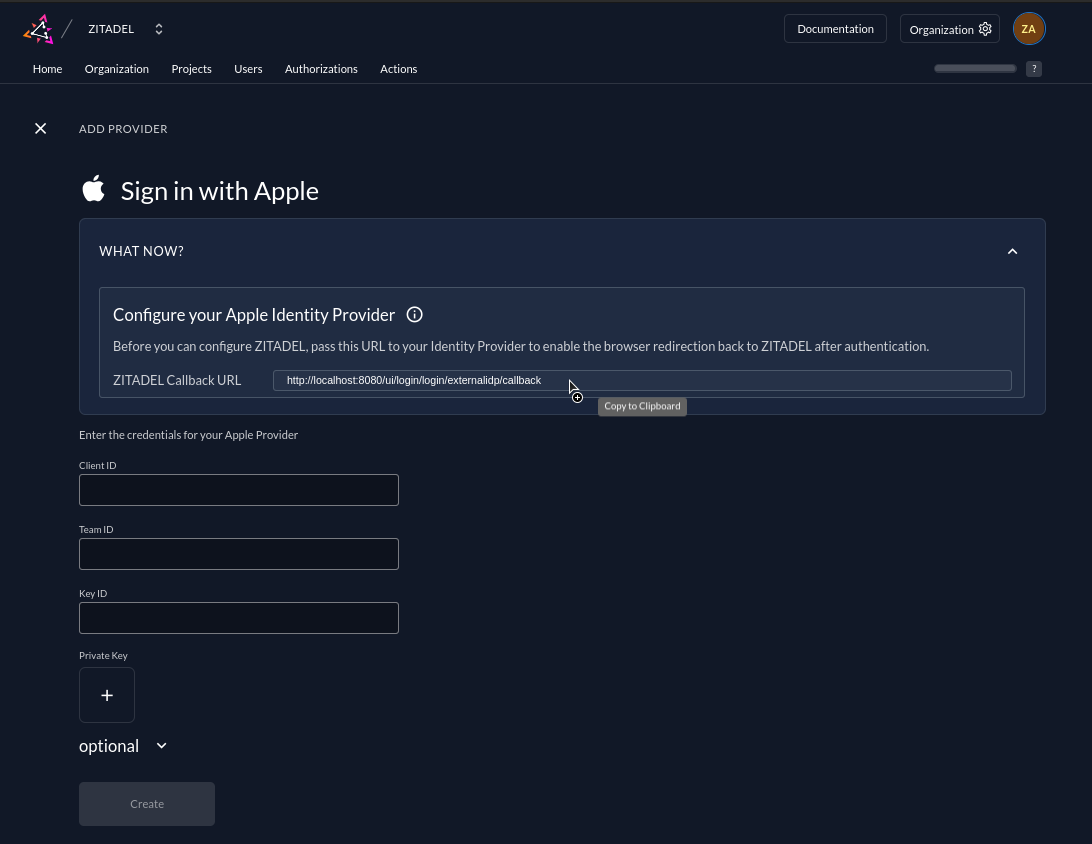Collapse the WHAT NOW? section
Screen dimensions: 1092x844
click(x=1012, y=251)
